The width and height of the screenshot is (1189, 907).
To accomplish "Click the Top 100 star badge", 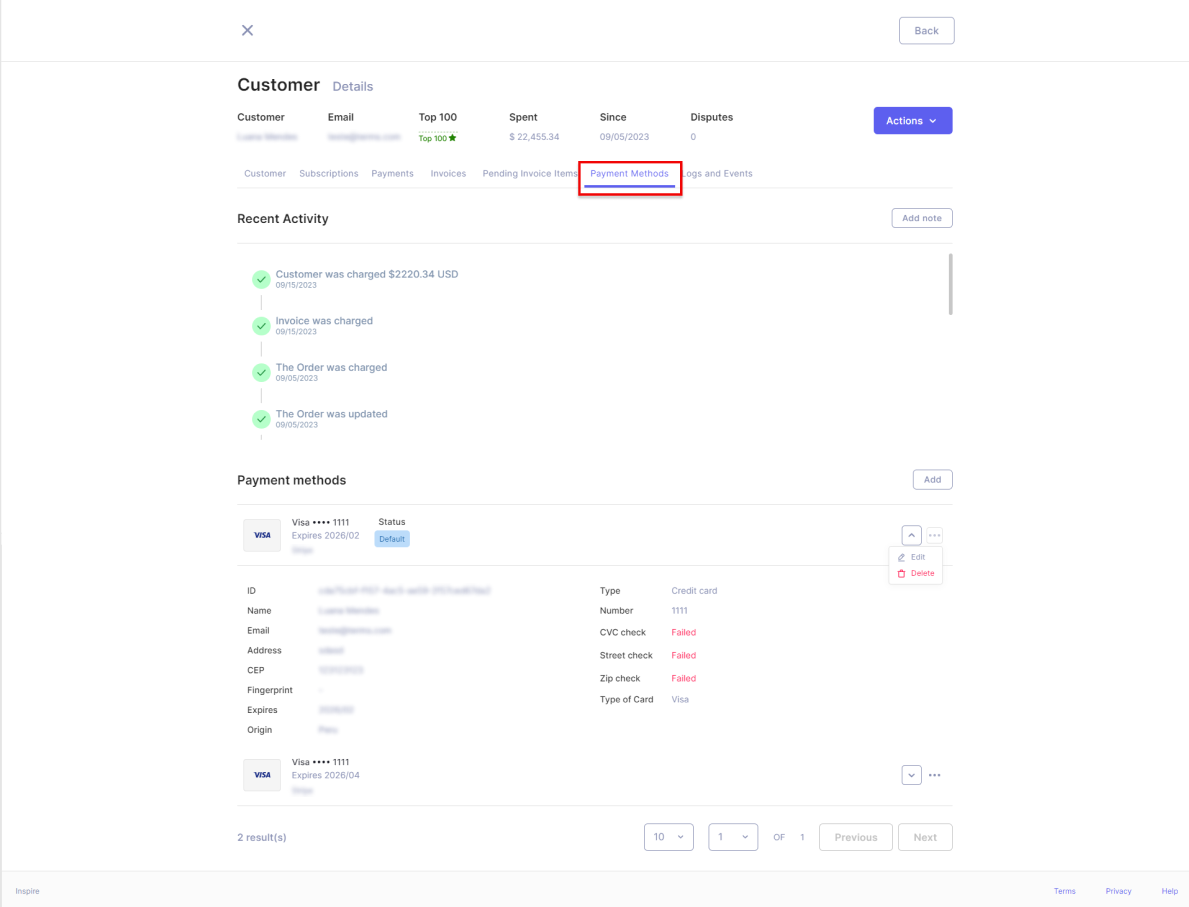I will pyautogui.click(x=438, y=138).
